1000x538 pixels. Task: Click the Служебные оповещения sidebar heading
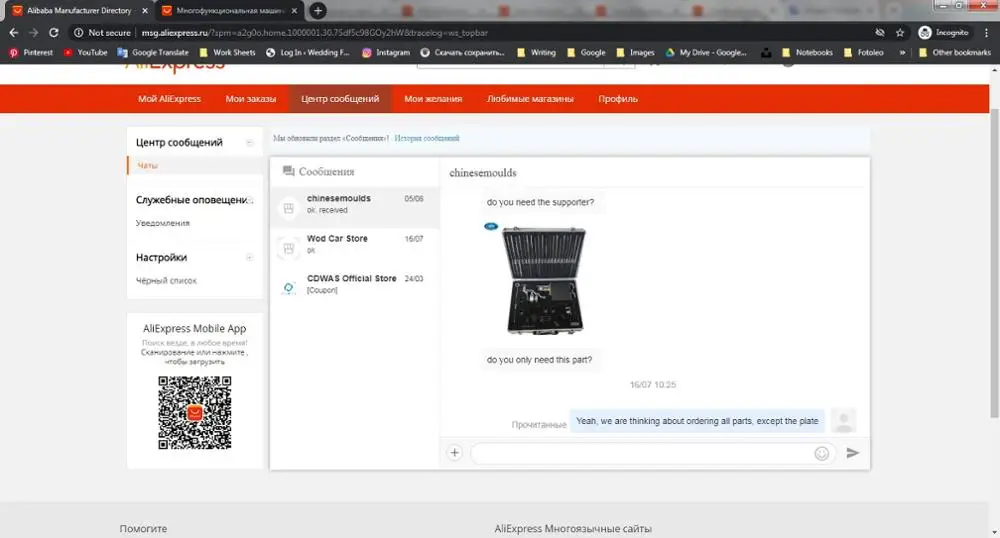(x=191, y=200)
